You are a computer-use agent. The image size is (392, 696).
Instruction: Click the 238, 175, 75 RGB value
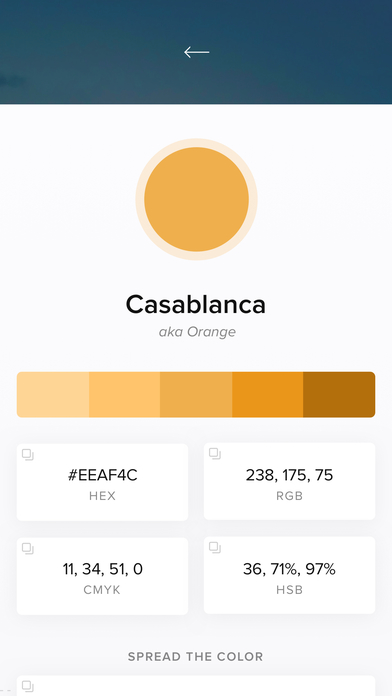[289, 475]
